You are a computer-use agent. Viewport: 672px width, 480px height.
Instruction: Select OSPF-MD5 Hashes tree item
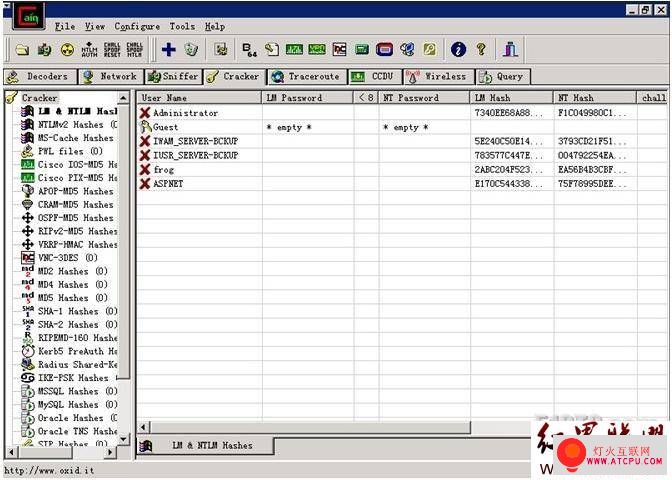[69, 218]
